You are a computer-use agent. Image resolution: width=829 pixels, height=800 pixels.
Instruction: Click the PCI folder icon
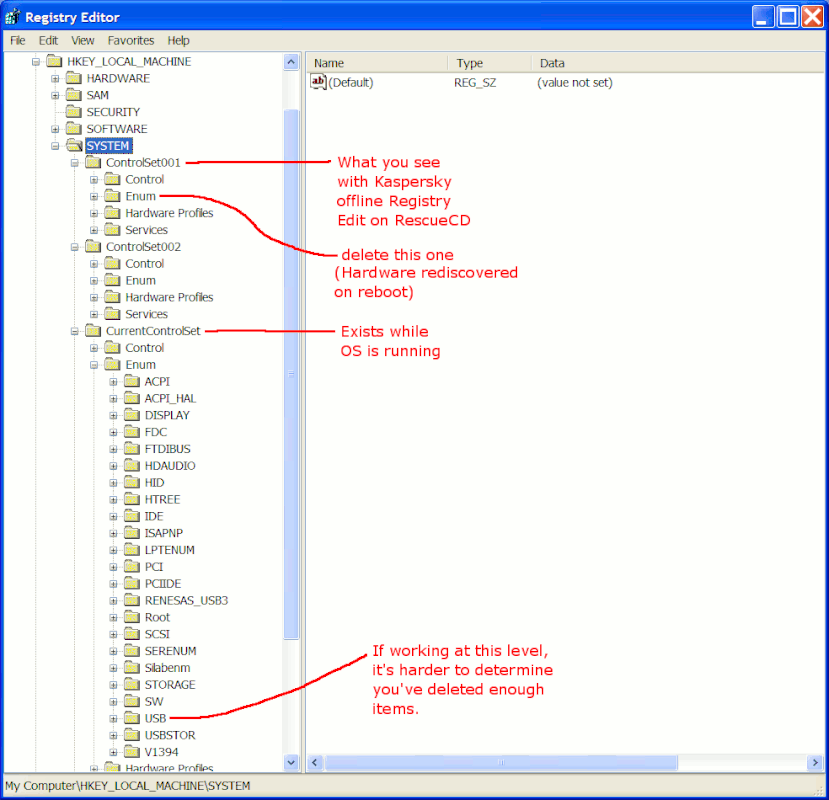(x=132, y=567)
